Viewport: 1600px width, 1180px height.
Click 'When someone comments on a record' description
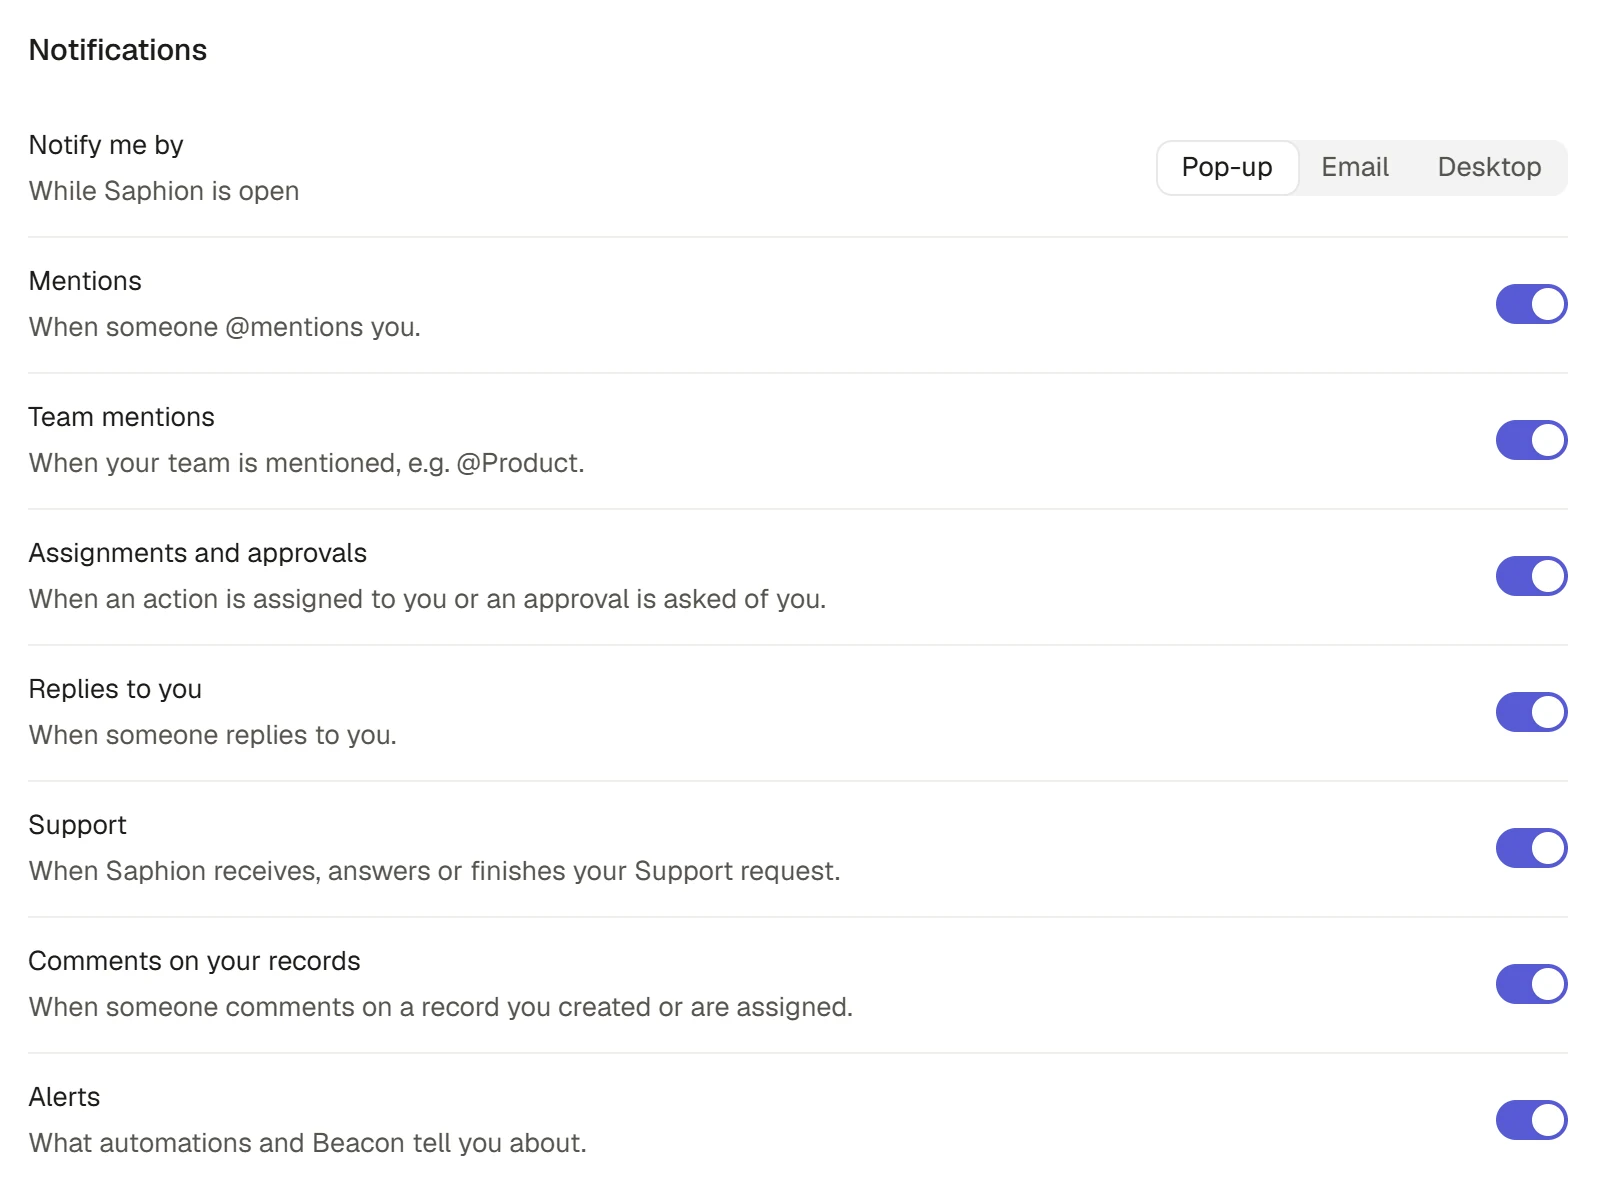[441, 1007]
